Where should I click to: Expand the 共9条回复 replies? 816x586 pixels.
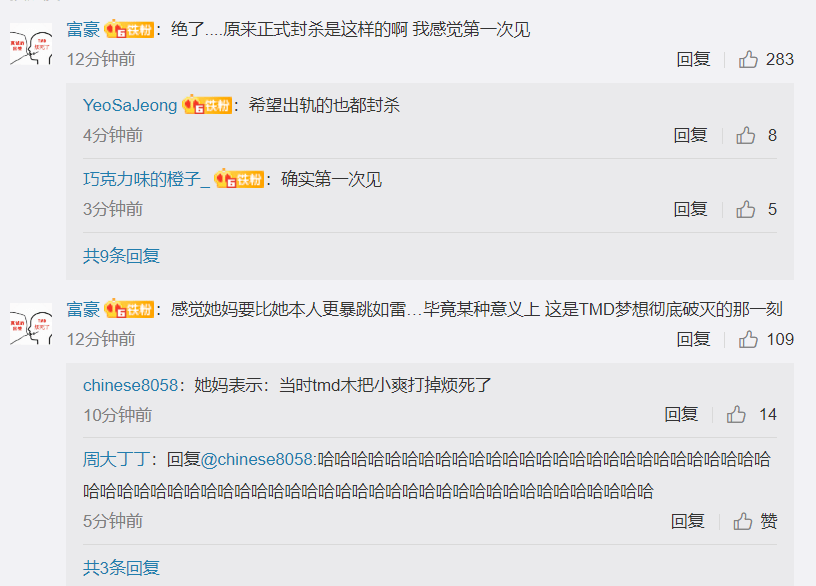[121, 256]
